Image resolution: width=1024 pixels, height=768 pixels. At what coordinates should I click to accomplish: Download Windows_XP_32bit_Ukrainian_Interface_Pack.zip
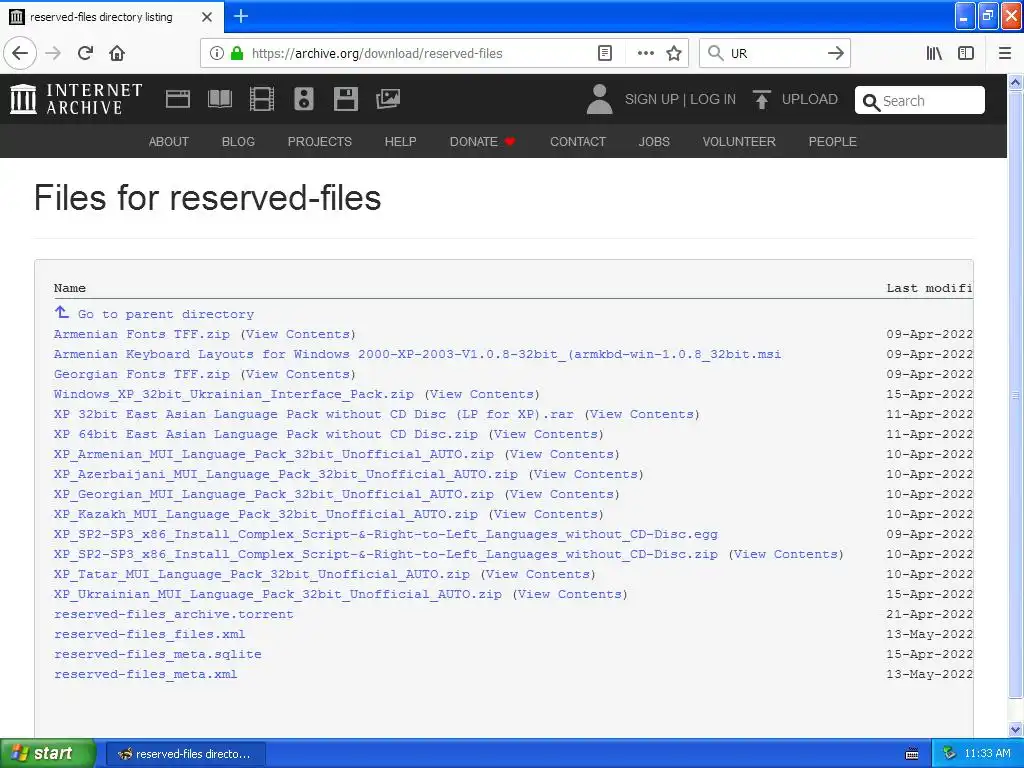click(234, 394)
